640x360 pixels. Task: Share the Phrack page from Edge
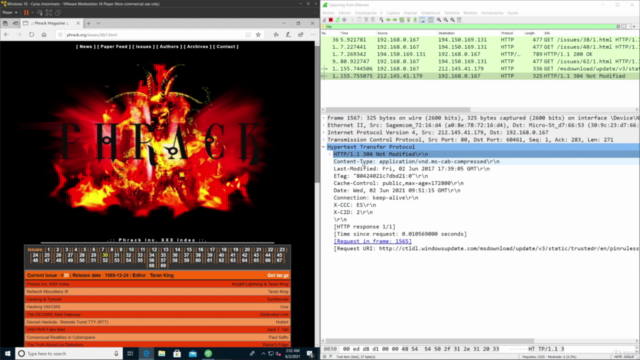(x=301, y=35)
